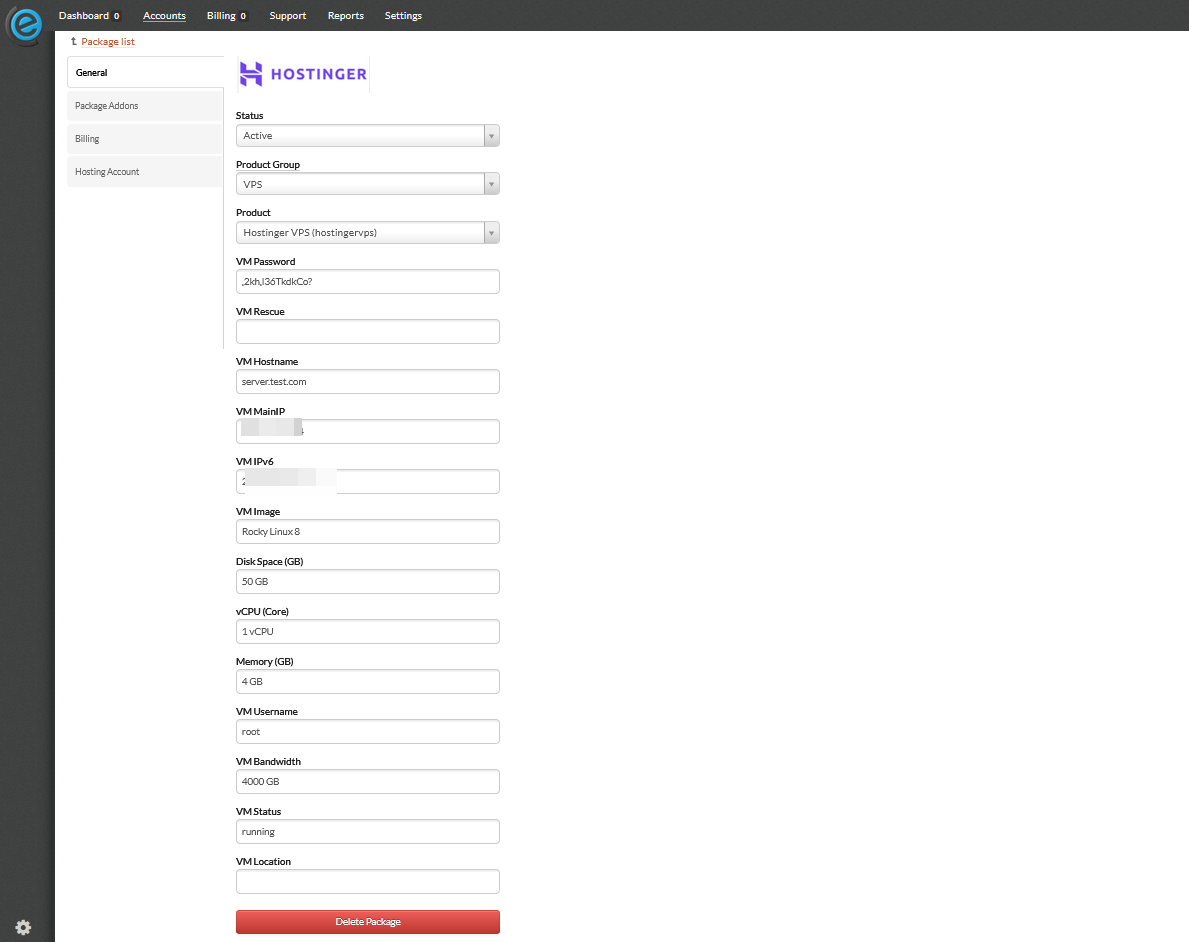This screenshot has width=1189, height=942.
Task: Open the Accounts menu in the top bar
Action: point(164,15)
